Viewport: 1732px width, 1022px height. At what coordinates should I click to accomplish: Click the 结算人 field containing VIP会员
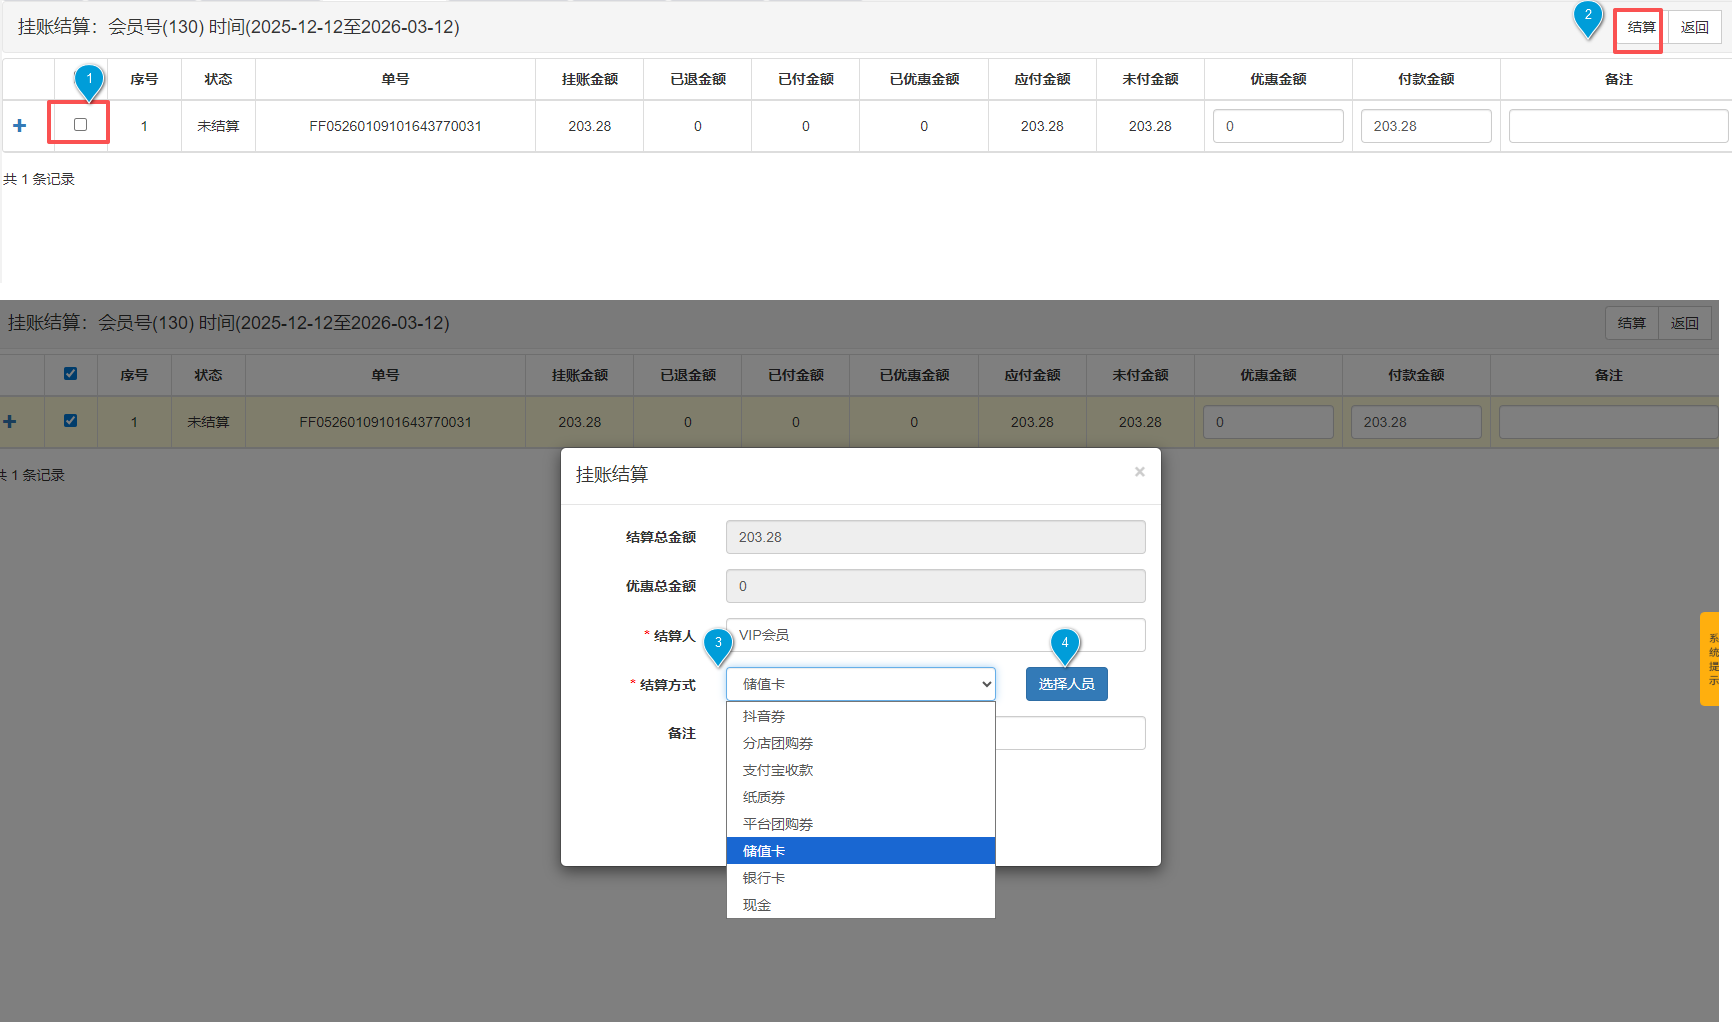click(x=935, y=635)
